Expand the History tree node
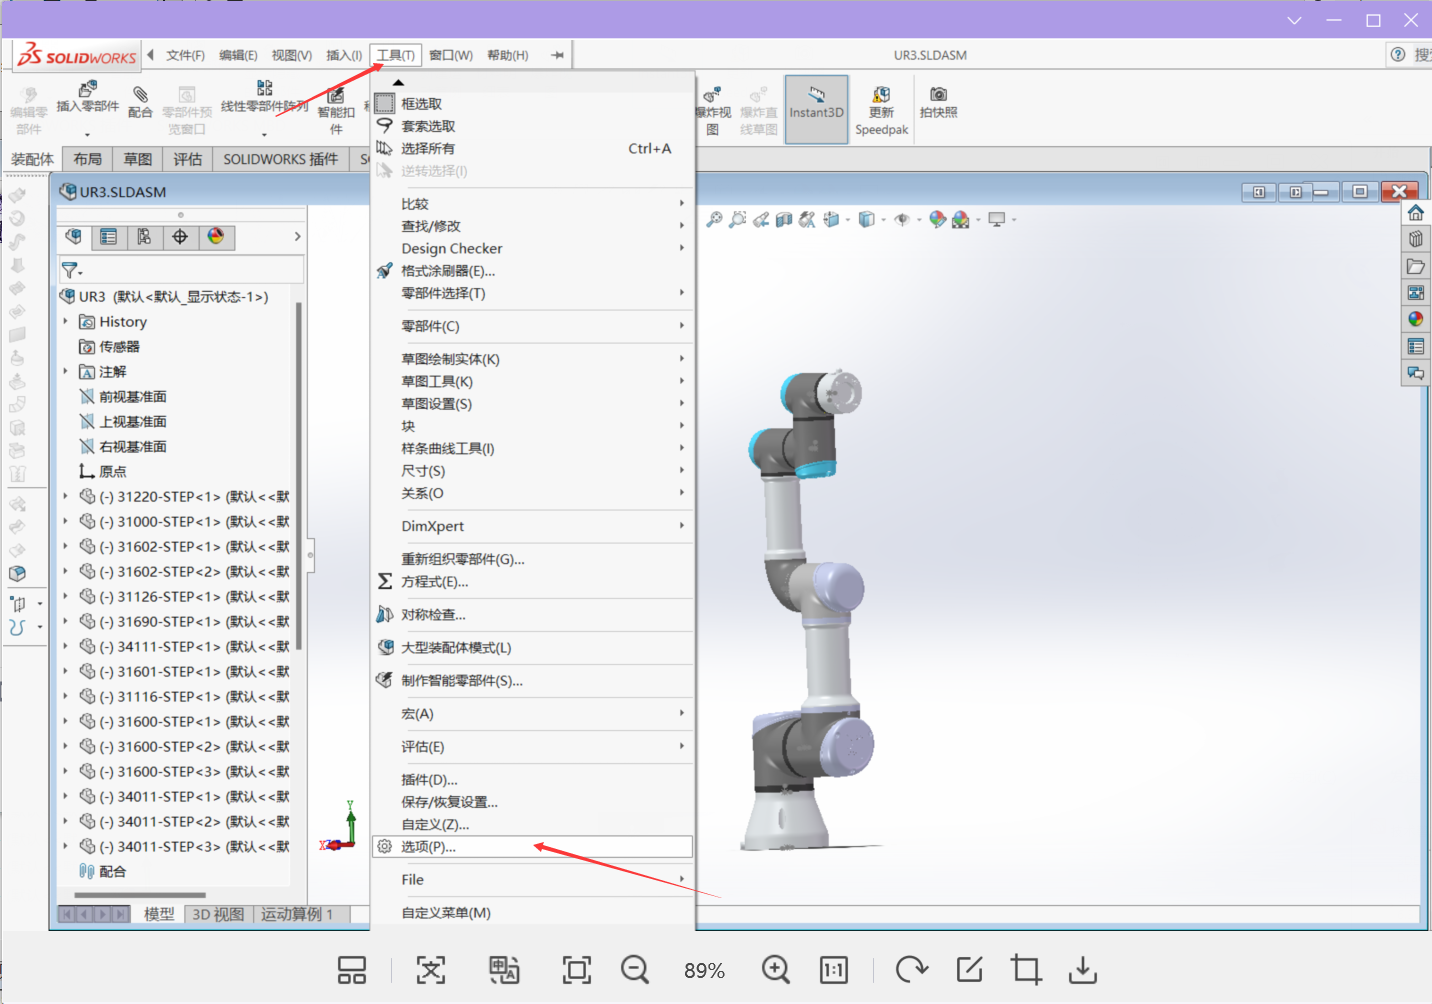This screenshot has height=1004, width=1432. tap(66, 321)
